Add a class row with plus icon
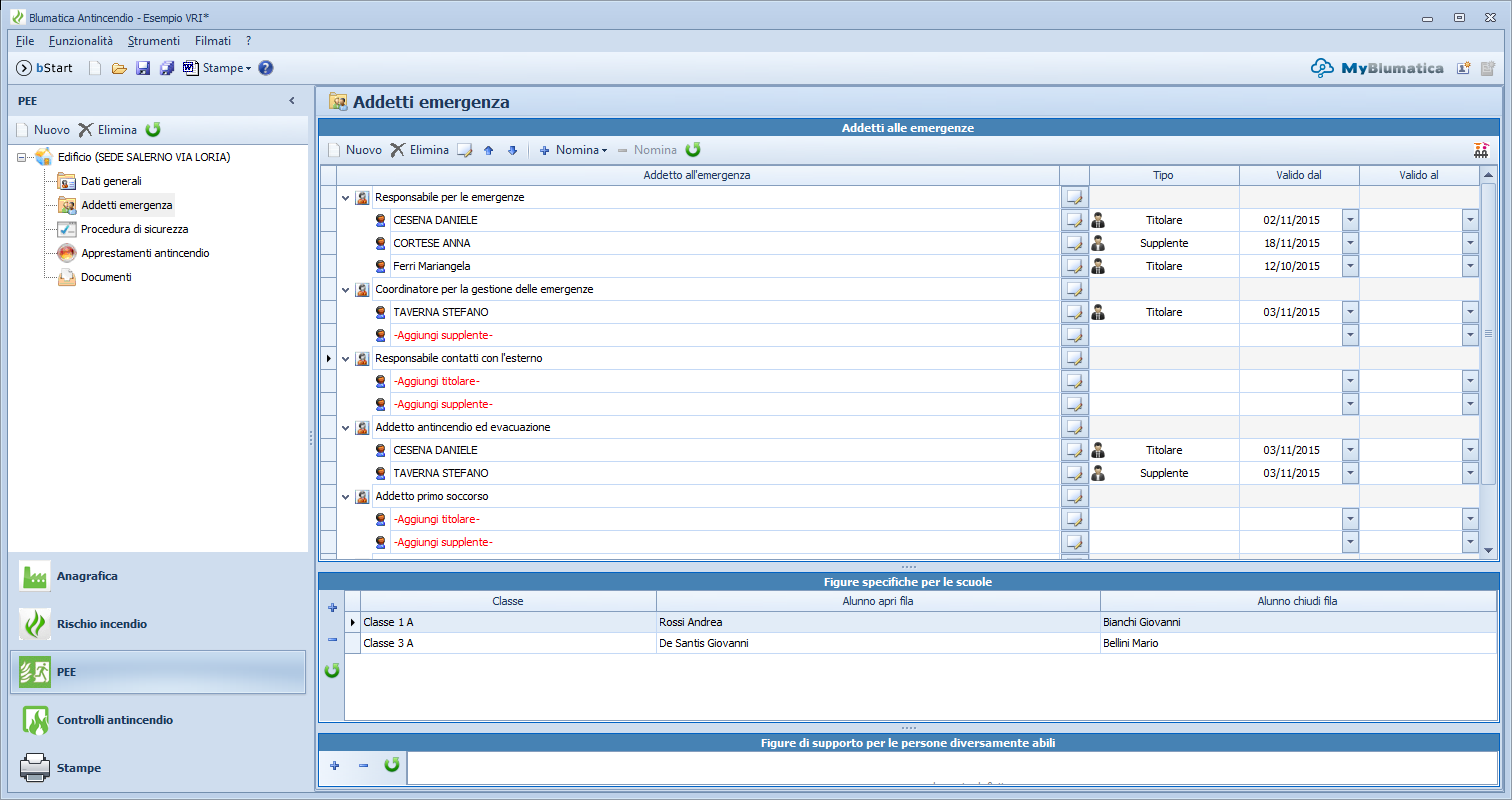Image resolution: width=1512 pixels, height=800 pixels. click(333, 607)
